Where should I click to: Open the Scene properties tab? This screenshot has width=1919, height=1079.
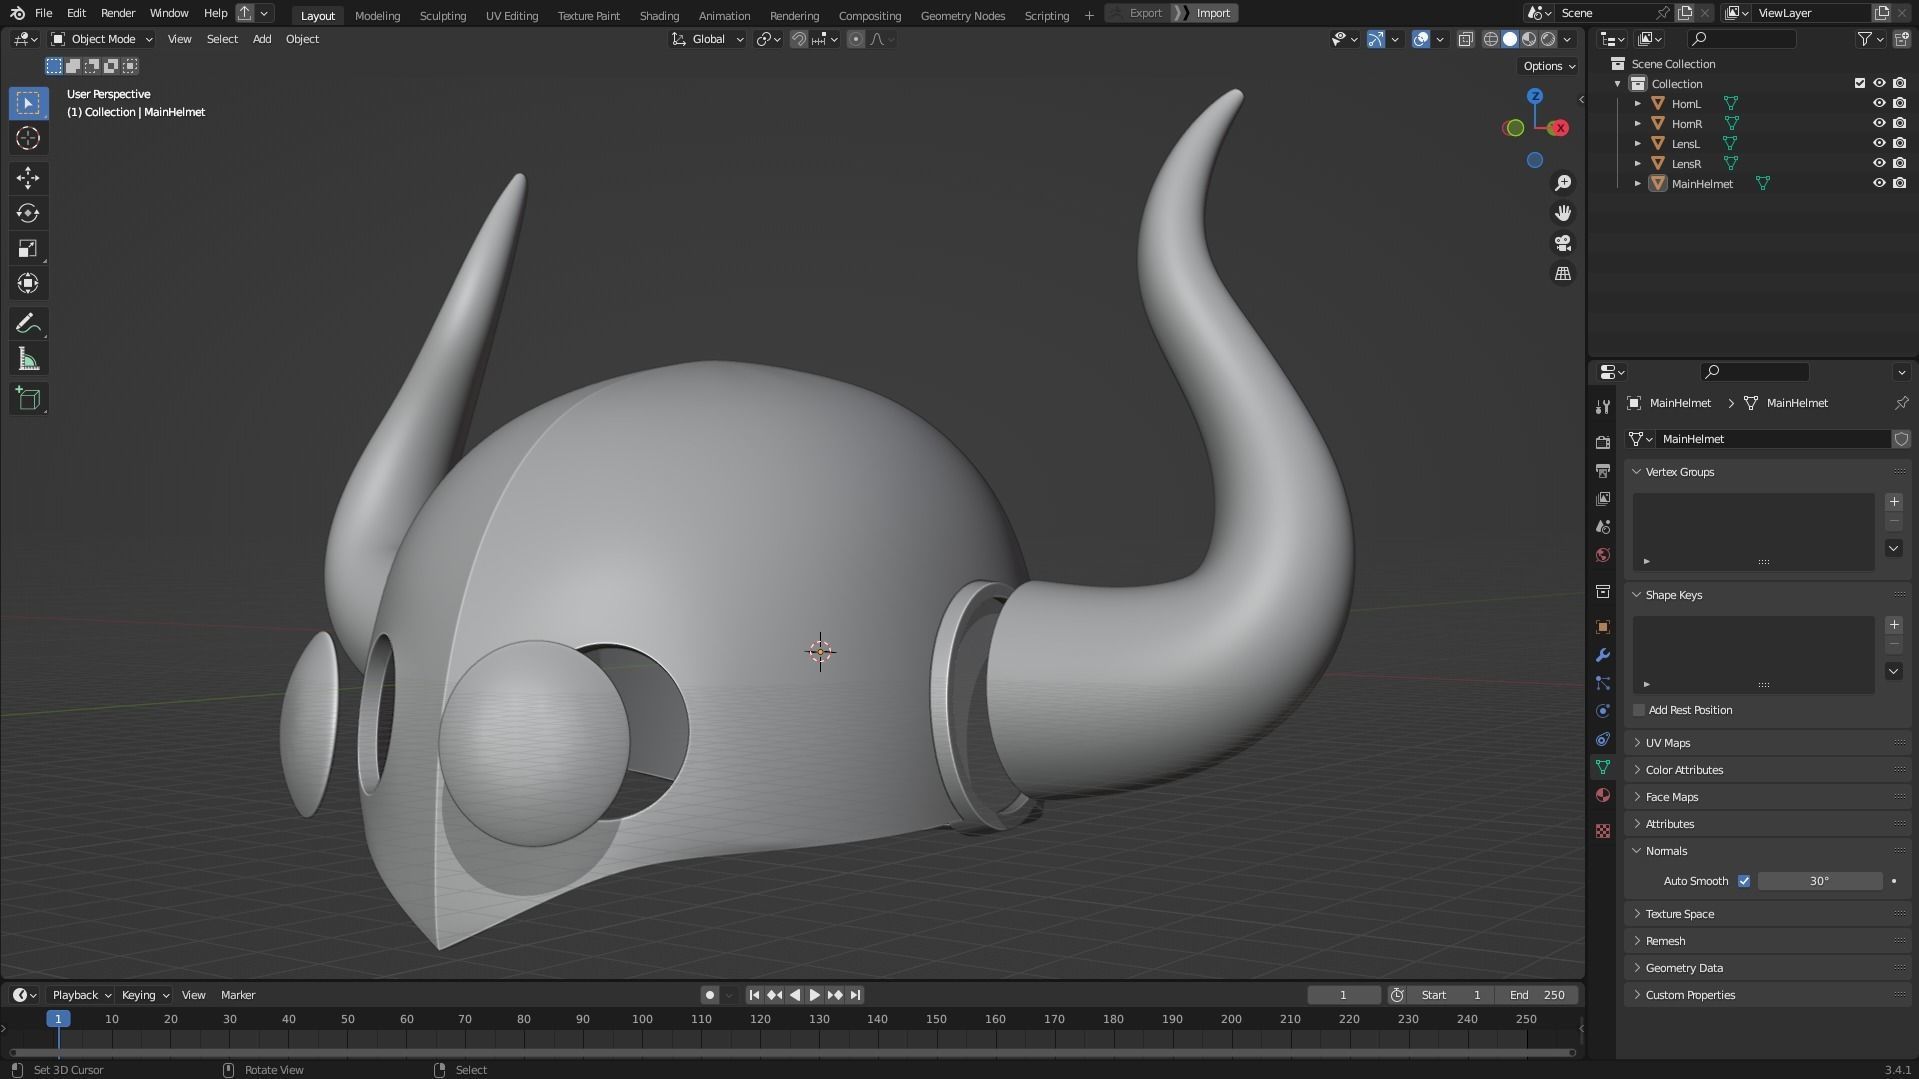pyautogui.click(x=1603, y=526)
